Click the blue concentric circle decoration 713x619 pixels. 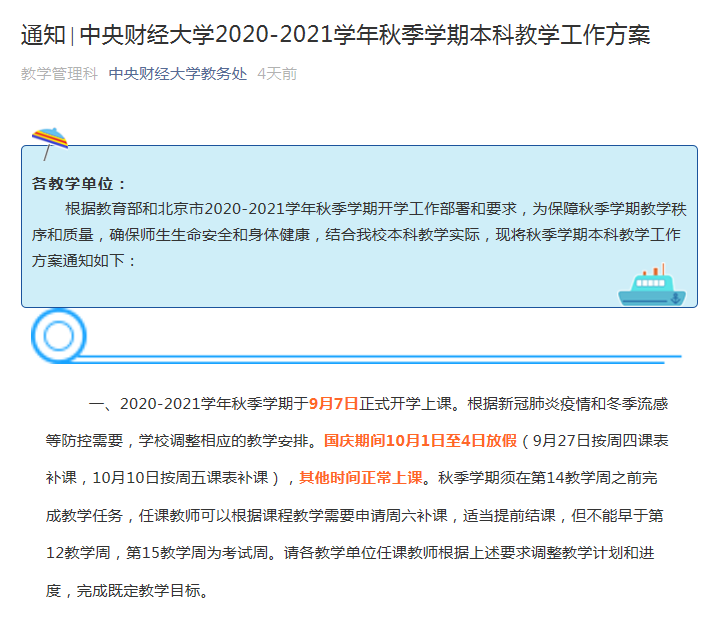click(59, 336)
